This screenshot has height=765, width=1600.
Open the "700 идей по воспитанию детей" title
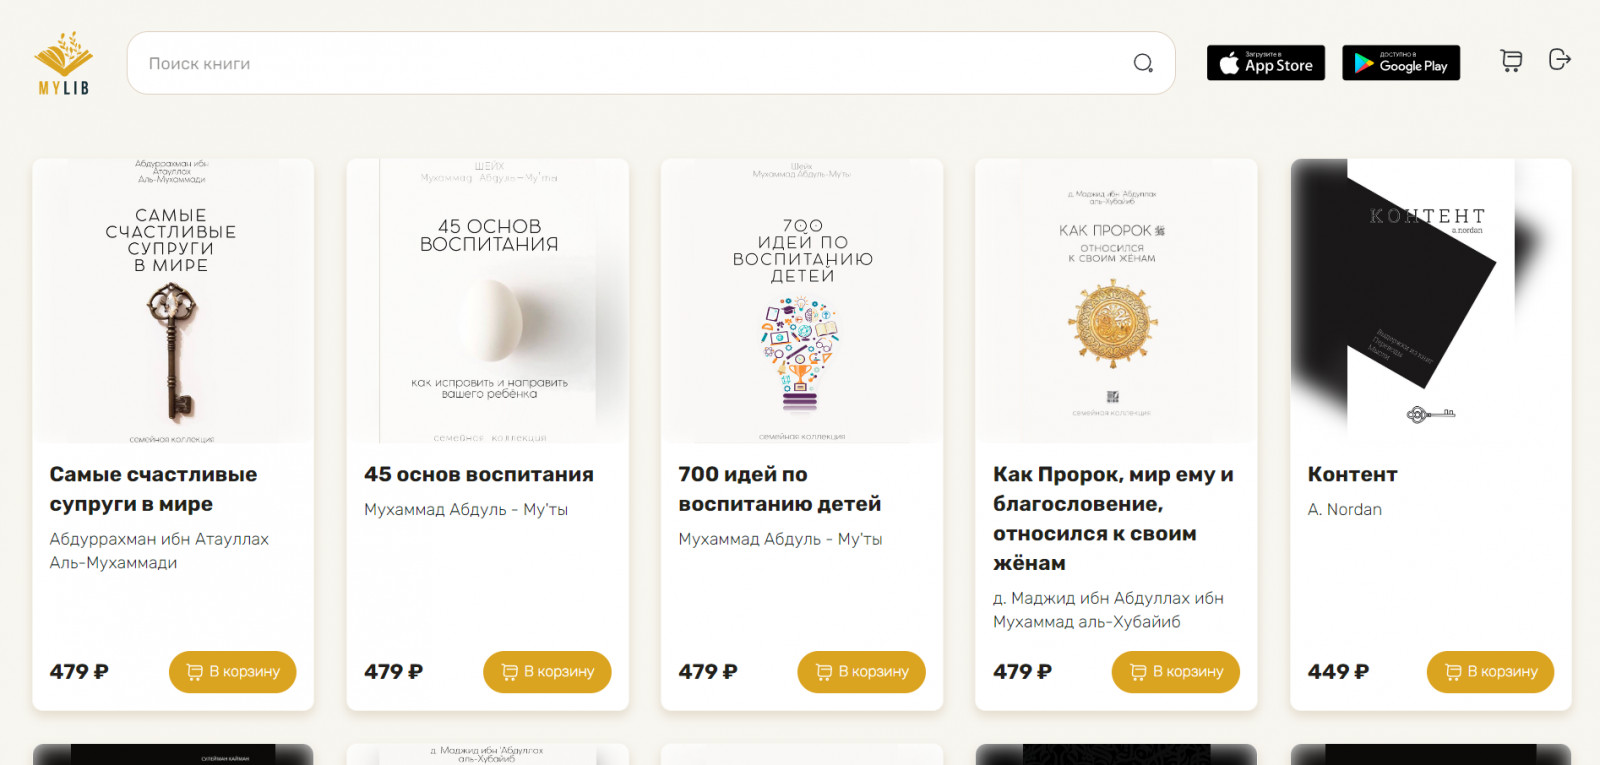click(x=779, y=489)
